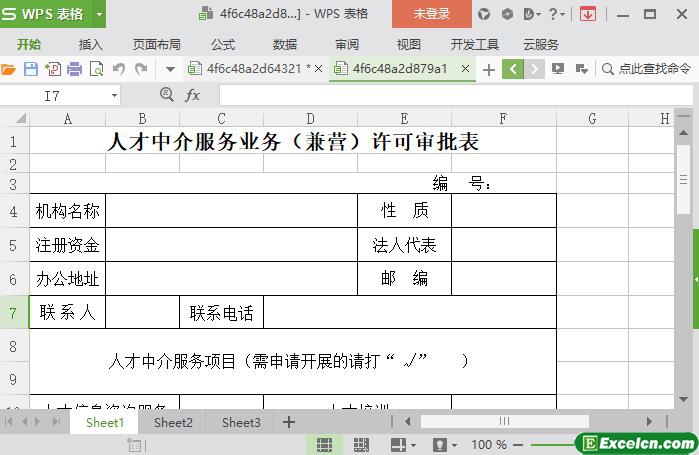Go to next document tab arrow

tap(534, 69)
